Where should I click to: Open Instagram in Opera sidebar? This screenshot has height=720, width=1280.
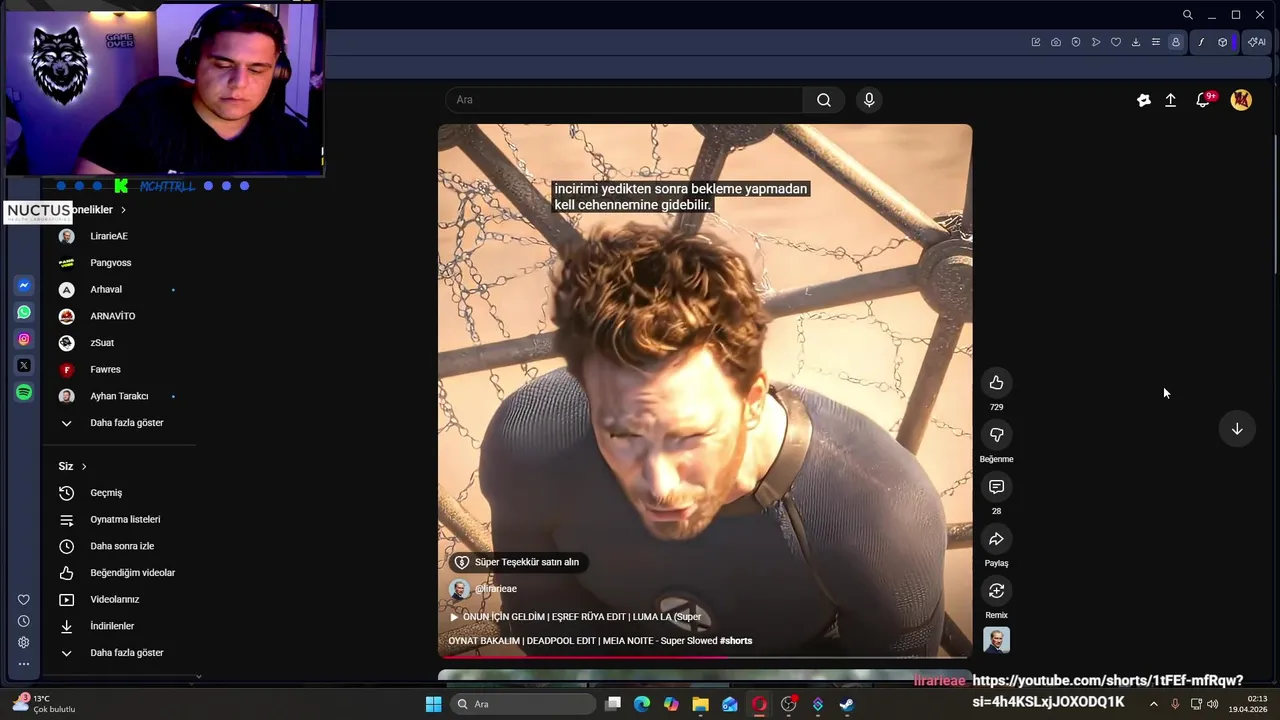[24, 339]
